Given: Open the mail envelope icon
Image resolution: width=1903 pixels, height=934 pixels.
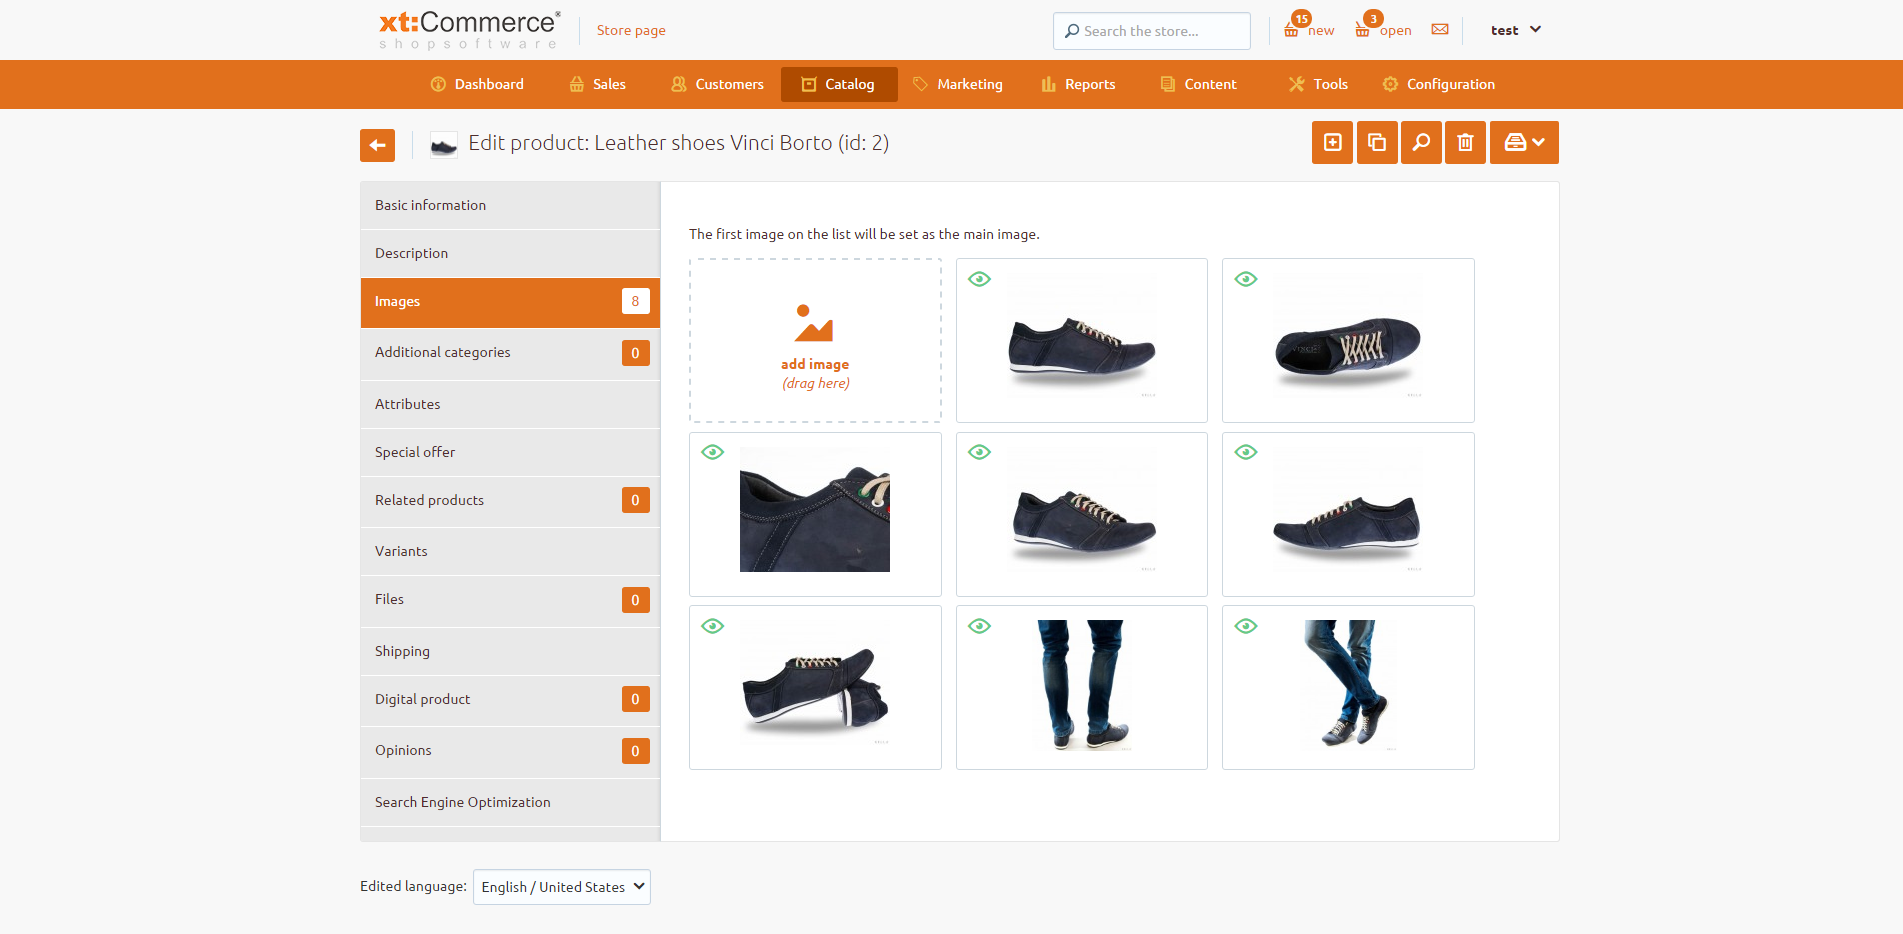Looking at the screenshot, I should click(x=1440, y=29).
